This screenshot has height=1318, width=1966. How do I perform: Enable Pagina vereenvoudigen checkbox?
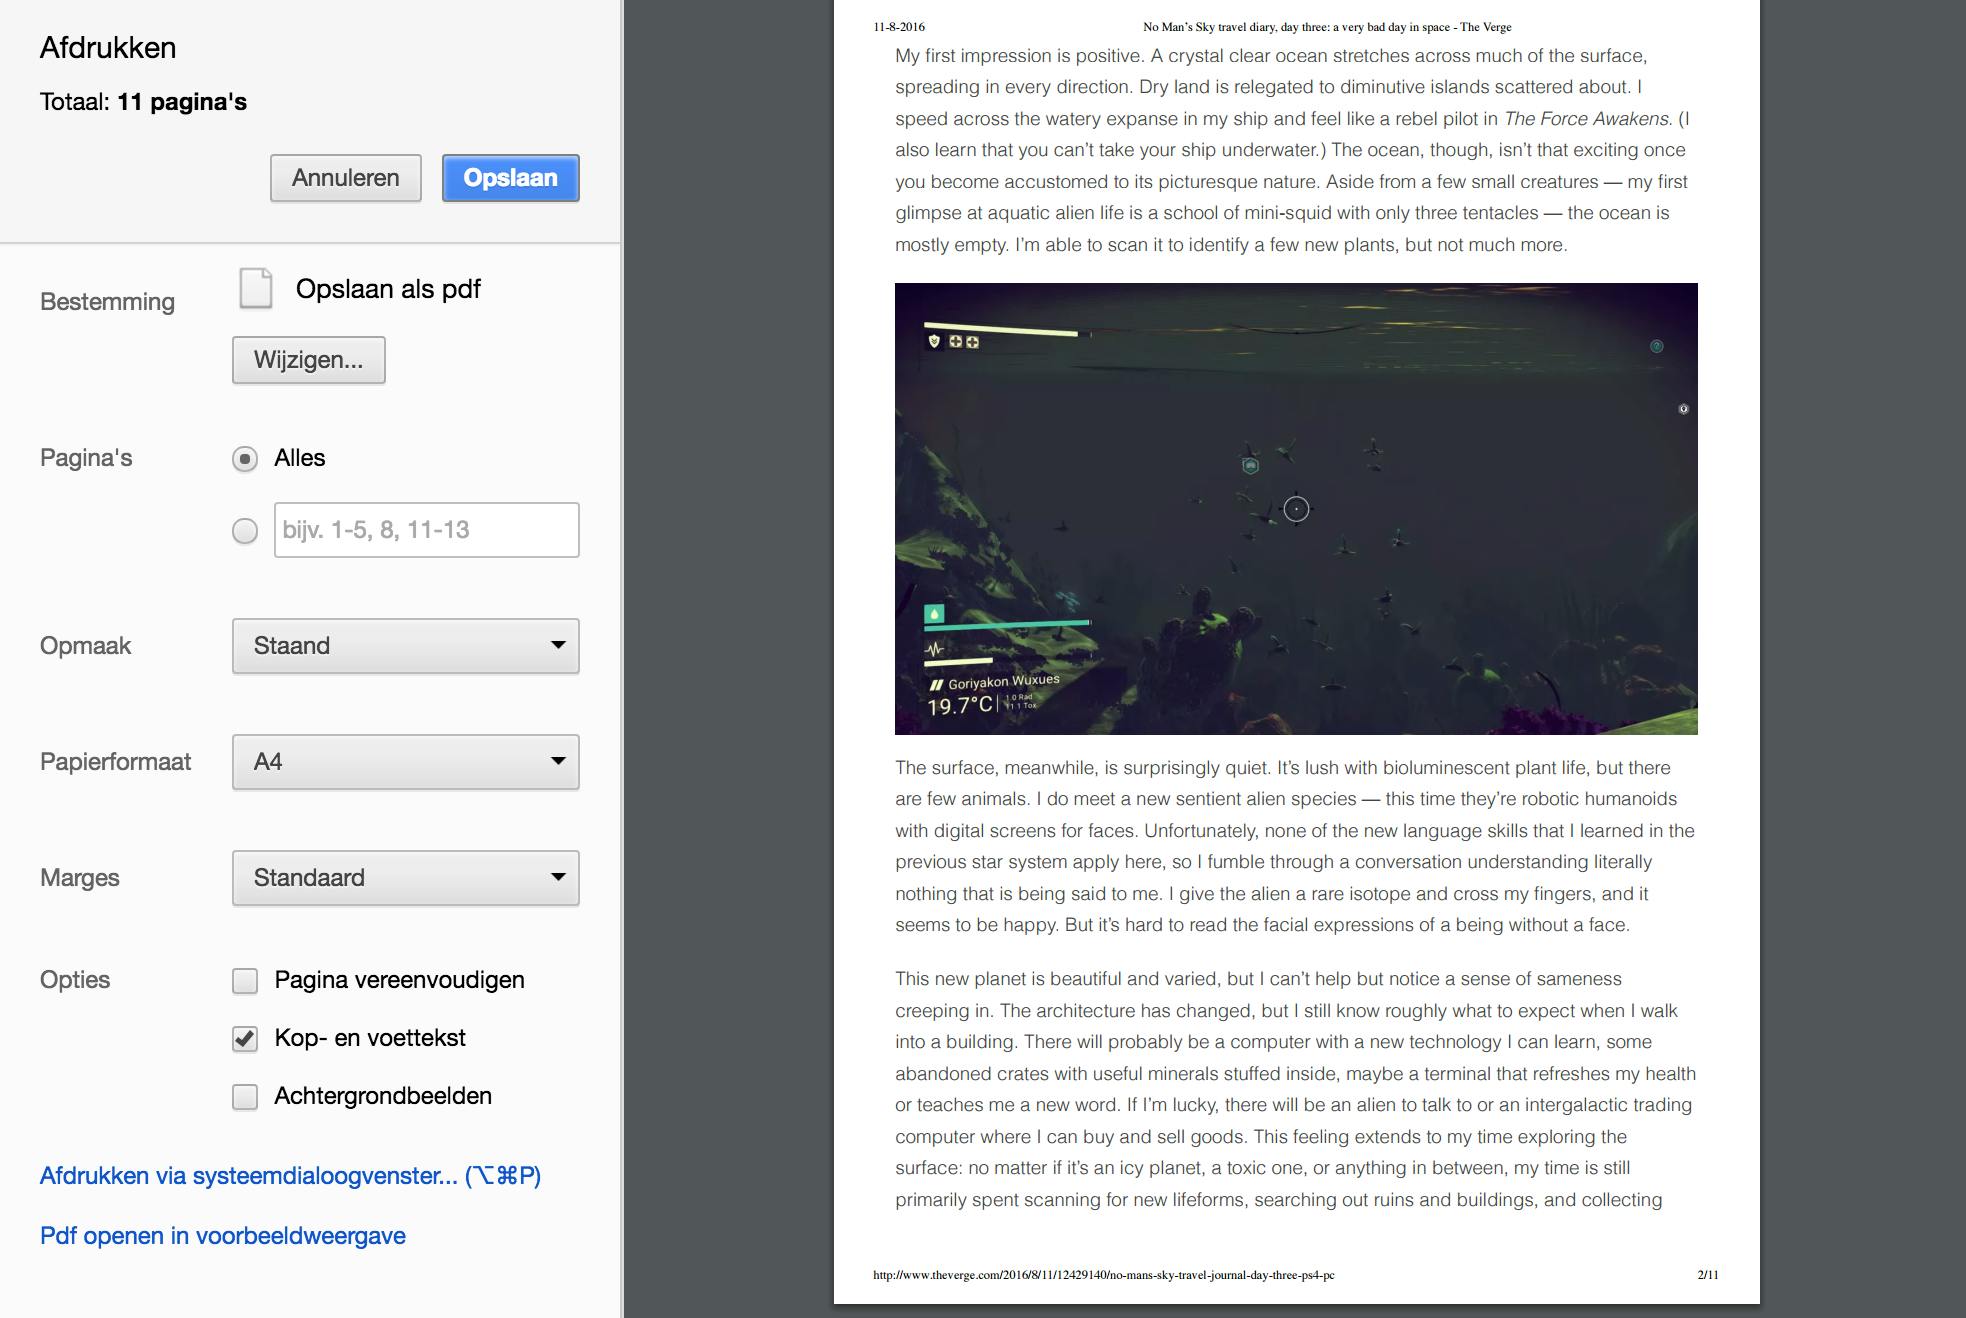[245, 981]
